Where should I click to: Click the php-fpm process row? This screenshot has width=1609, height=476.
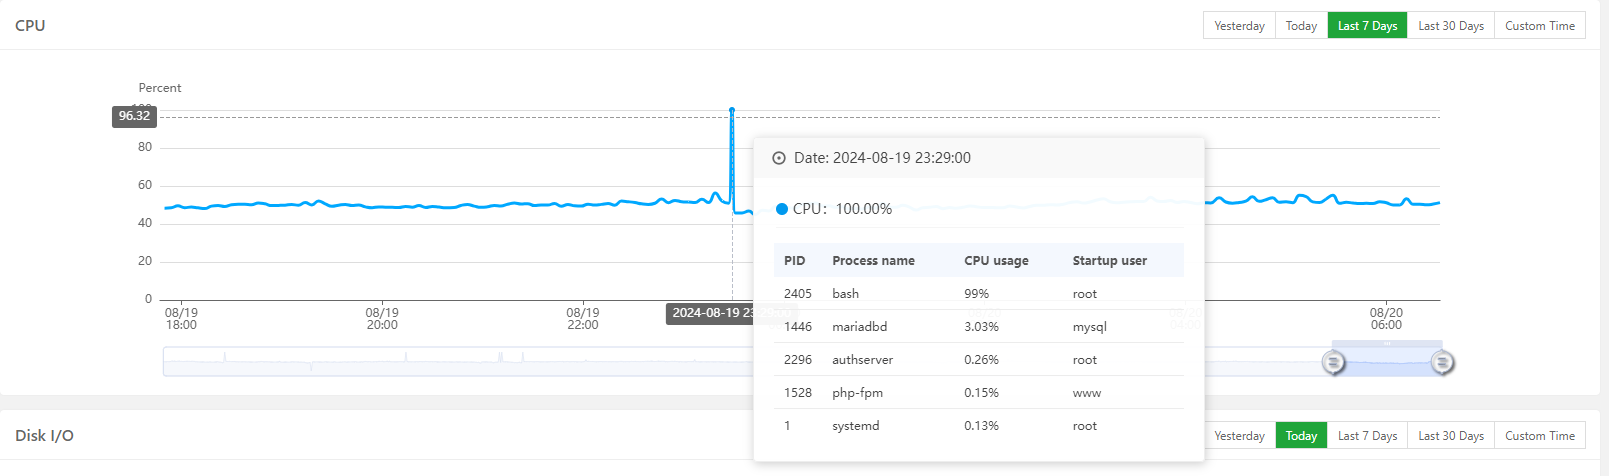pyautogui.click(x=978, y=393)
